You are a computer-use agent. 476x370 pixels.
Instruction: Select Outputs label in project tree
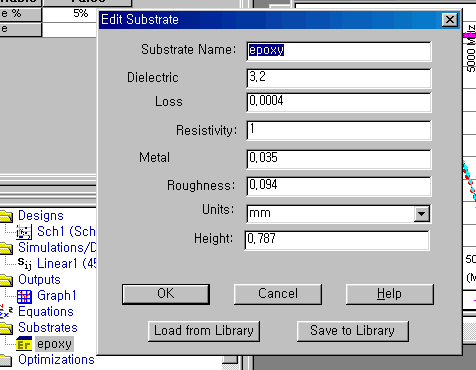click(x=39, y=280)
